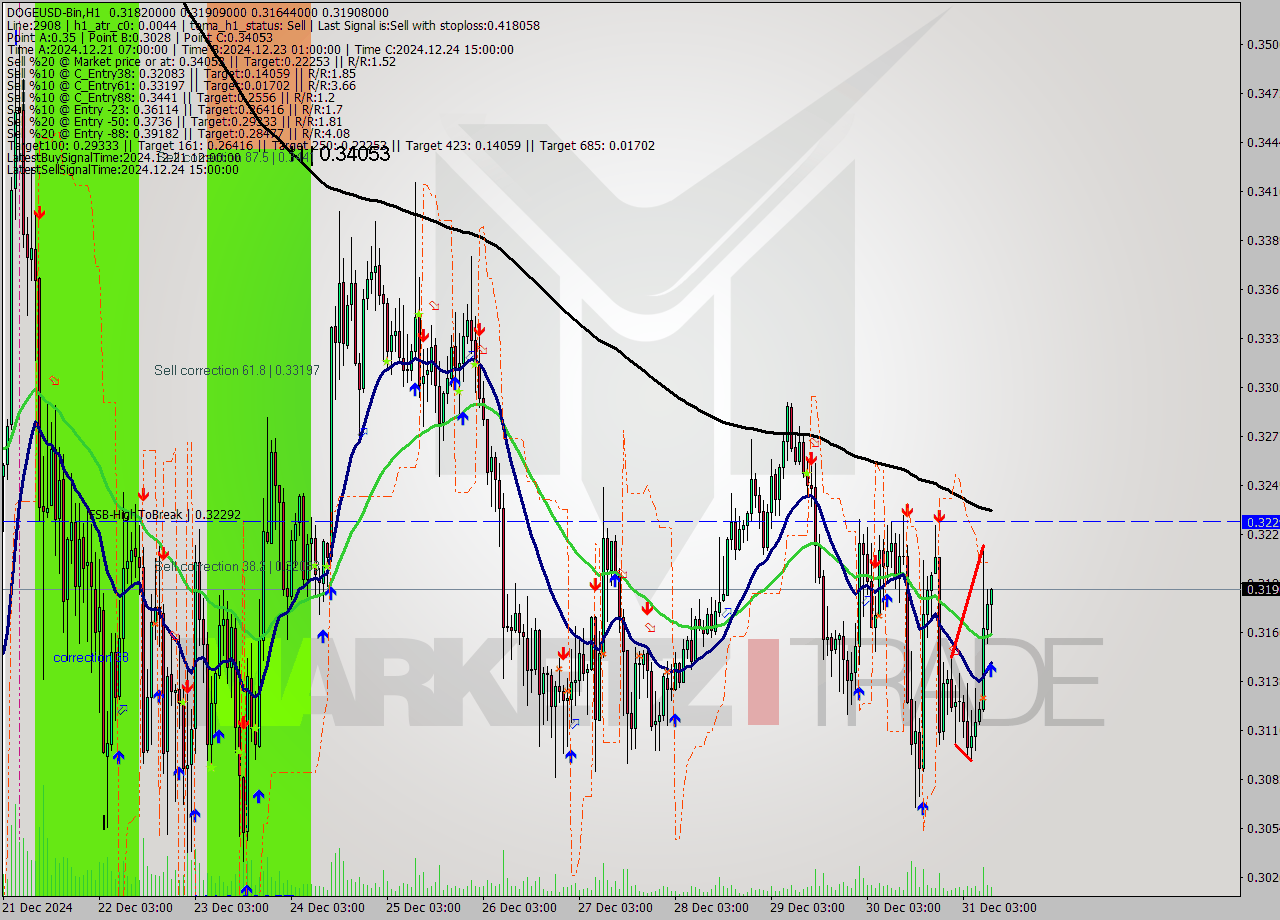Click the '31 Dec 03:00' time label
Screen dimensions: 1280x920
tap(998, 908)
